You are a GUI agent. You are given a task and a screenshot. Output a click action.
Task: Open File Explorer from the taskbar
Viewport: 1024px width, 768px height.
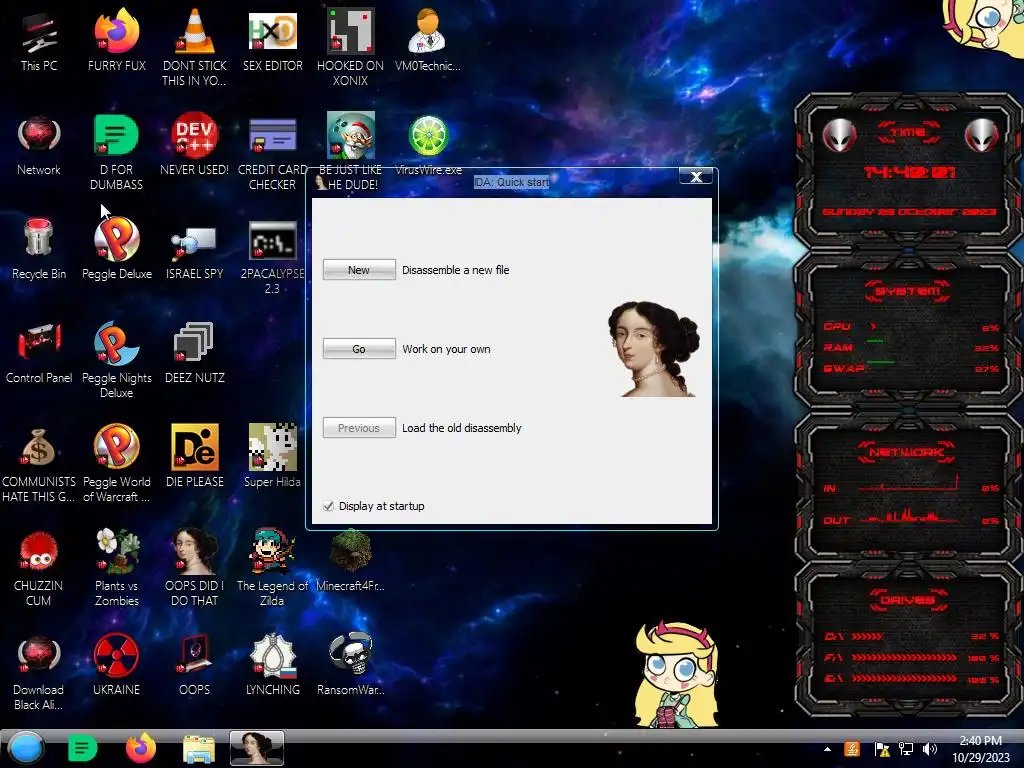[x=199, y=749]
